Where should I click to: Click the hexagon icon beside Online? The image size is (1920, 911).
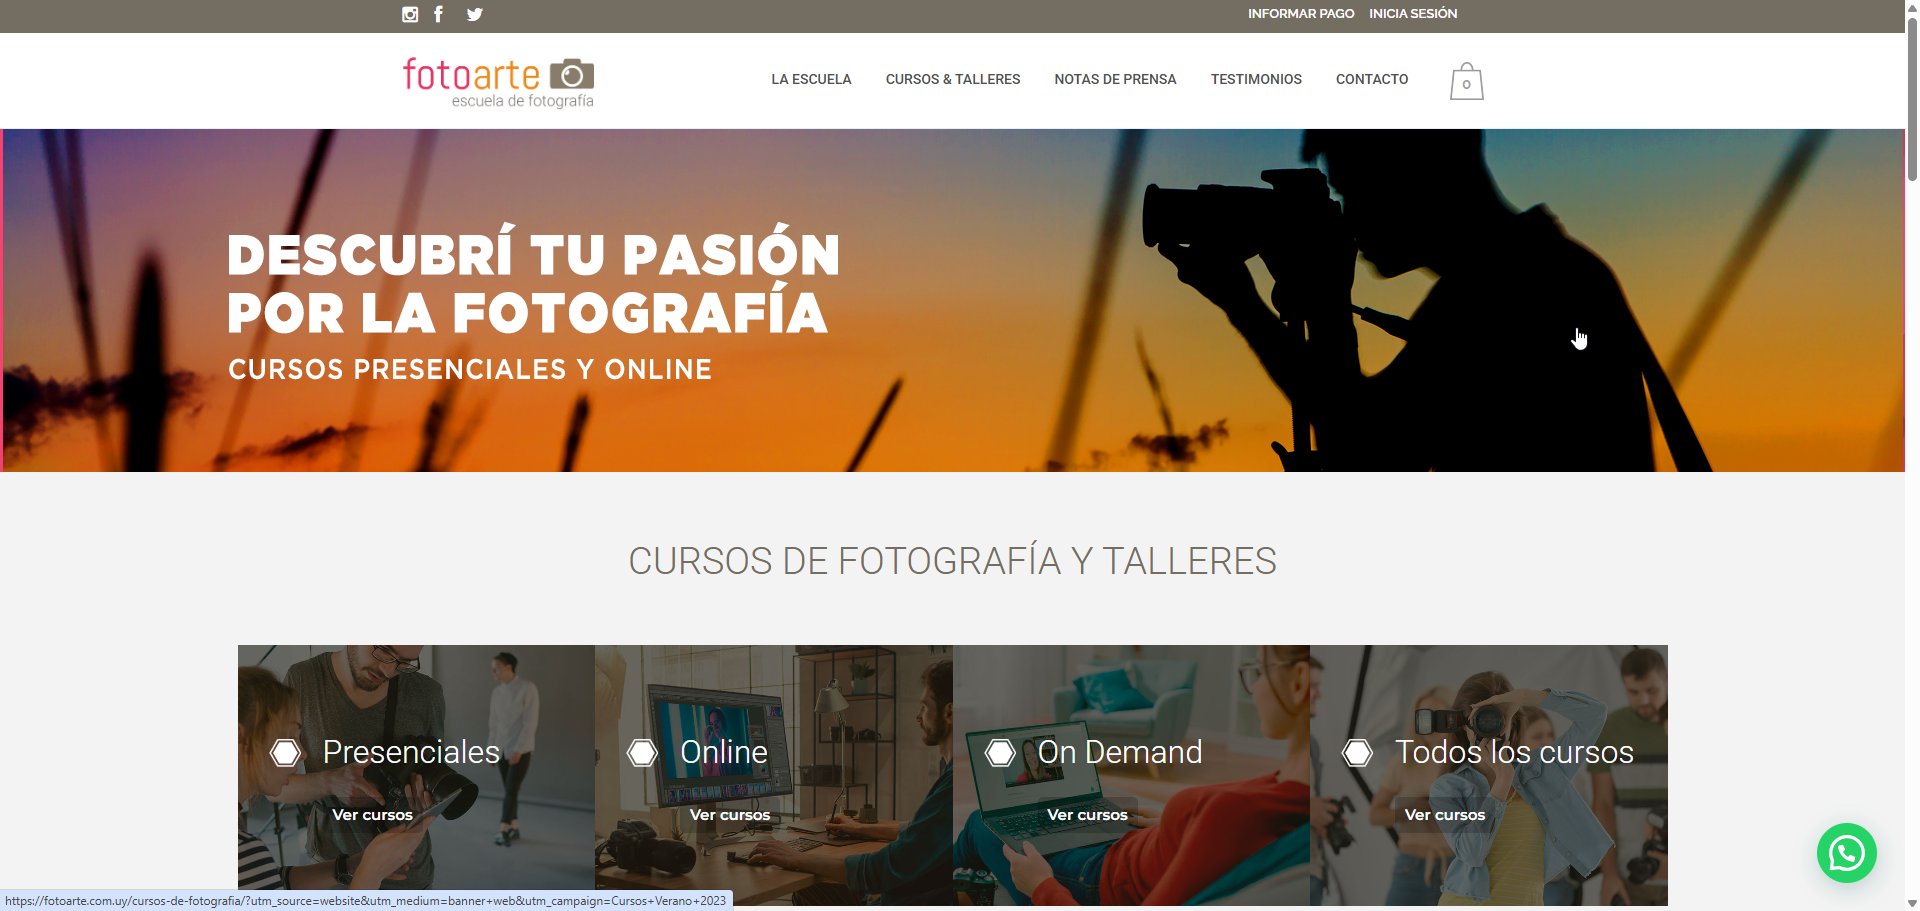tap(642, 753)
